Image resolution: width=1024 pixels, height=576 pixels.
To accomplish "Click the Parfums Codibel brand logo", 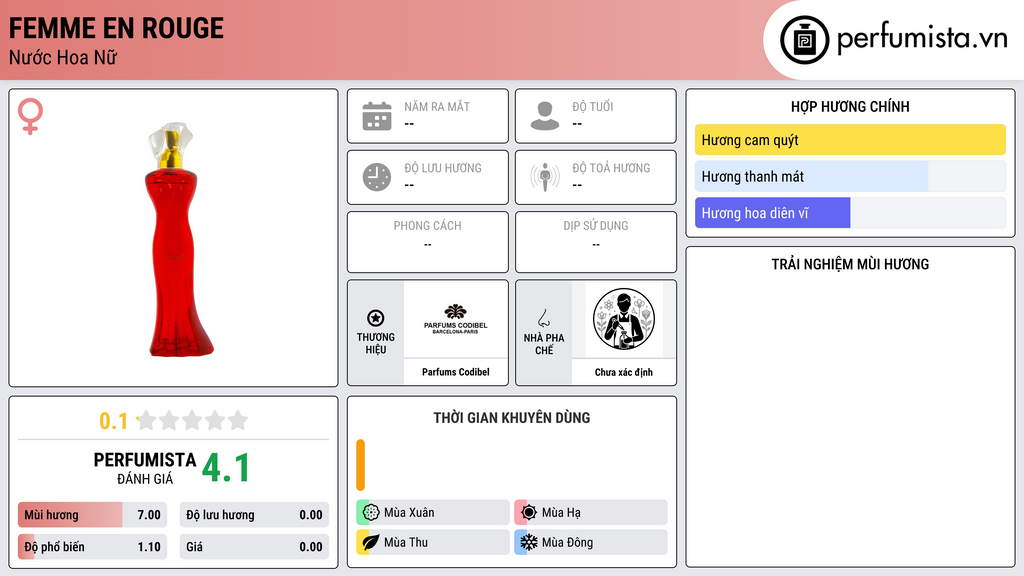I will click(456, 319).
